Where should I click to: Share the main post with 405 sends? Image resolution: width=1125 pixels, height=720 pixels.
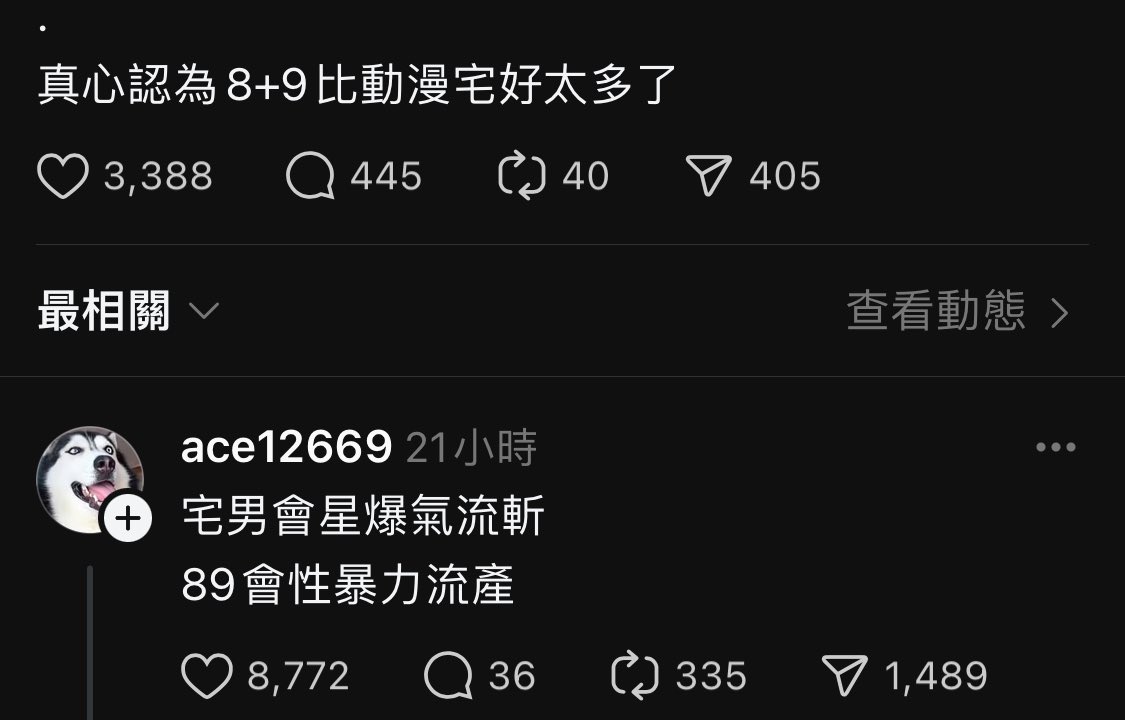point(709,176)
